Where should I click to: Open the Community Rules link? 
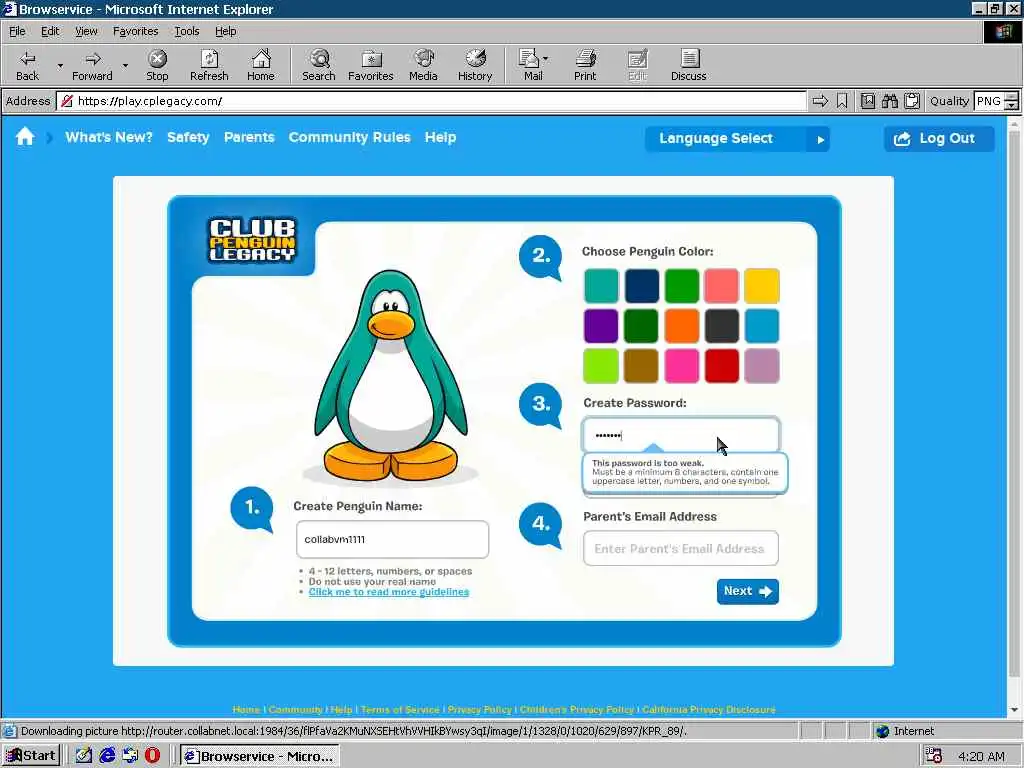(349, 137)
